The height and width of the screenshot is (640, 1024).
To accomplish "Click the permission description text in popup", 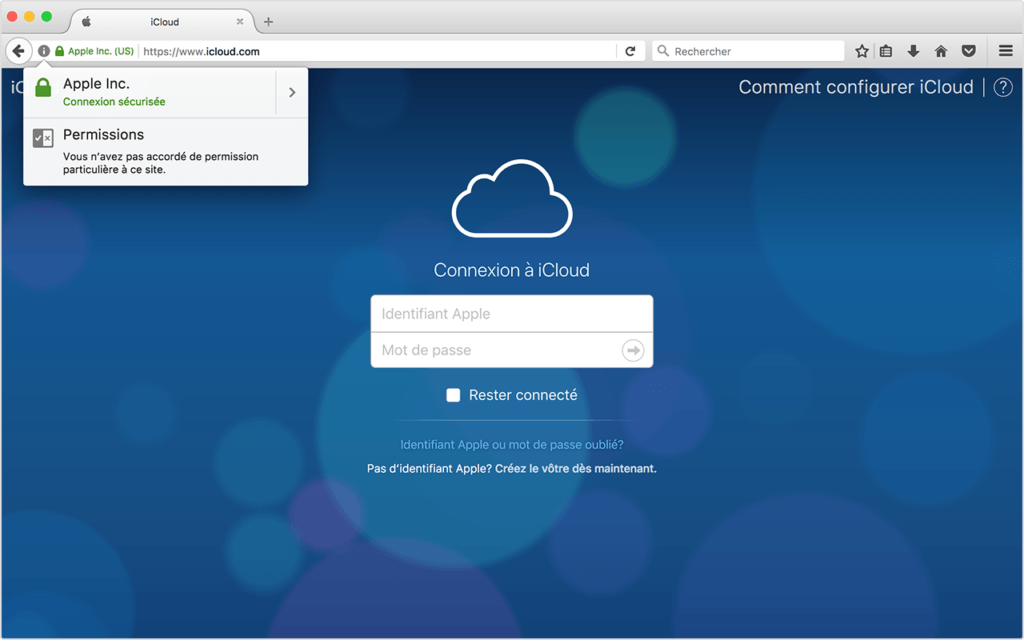I will coord(161,163).
